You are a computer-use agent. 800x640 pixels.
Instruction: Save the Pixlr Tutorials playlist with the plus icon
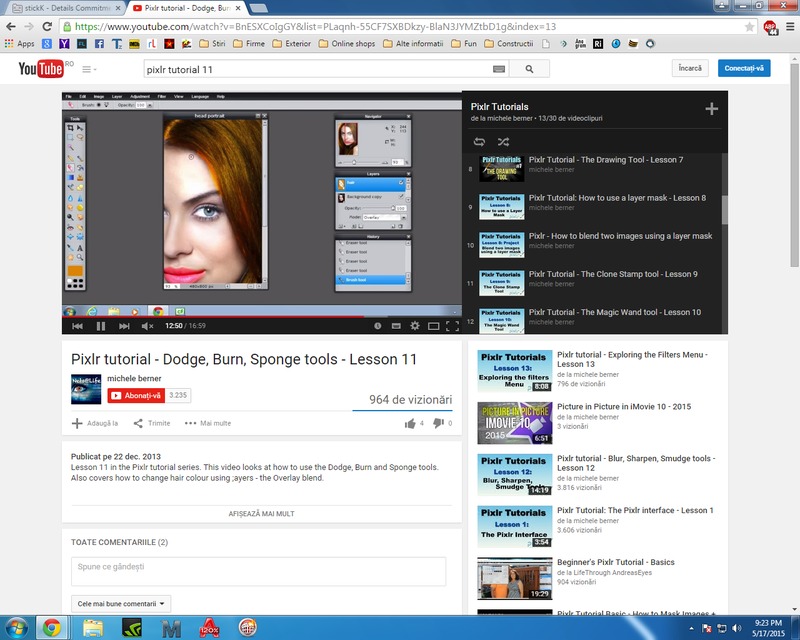click(711, 109)
